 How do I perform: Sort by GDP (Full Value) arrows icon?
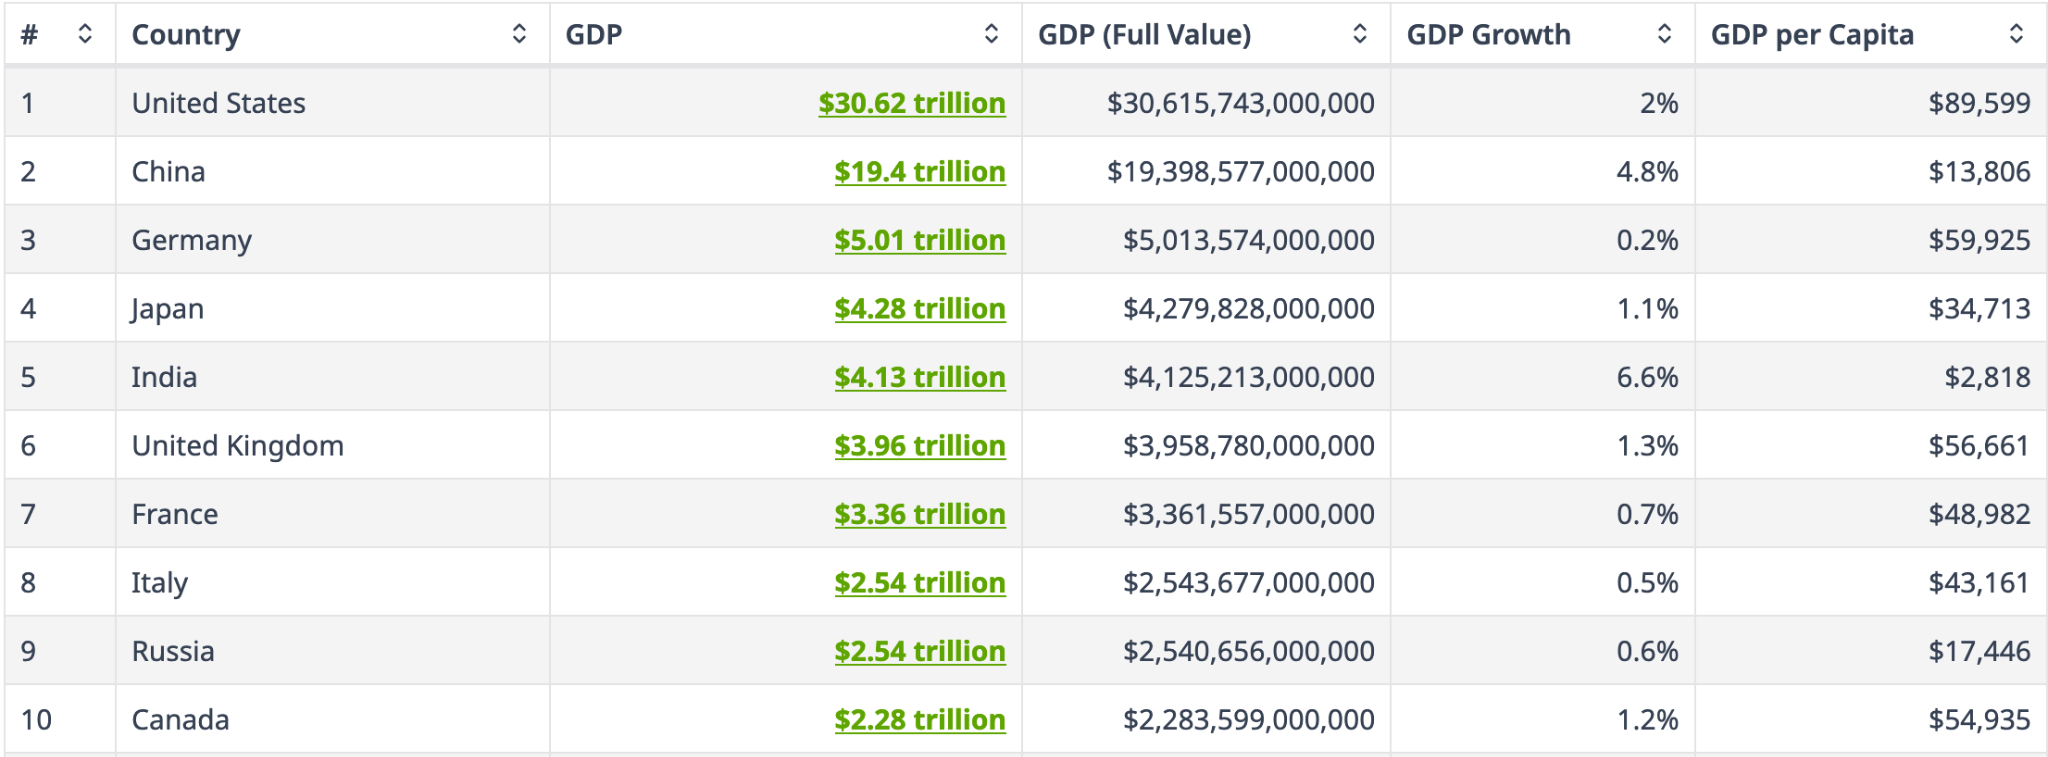(1360, 34)
